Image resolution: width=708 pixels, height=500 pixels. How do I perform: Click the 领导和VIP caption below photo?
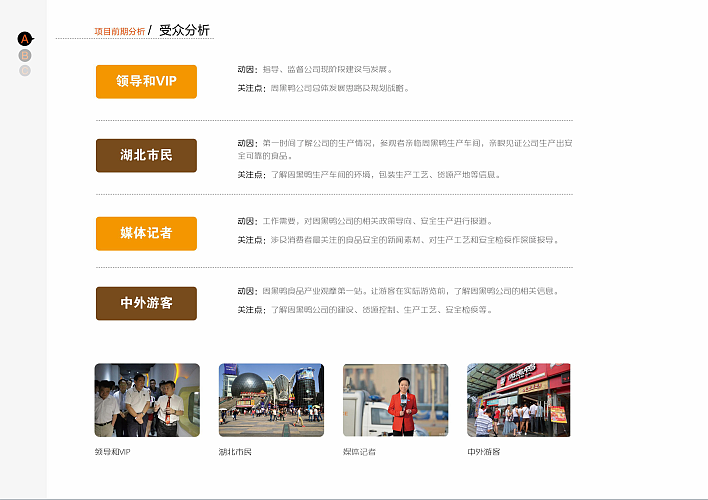click(112, 452)
